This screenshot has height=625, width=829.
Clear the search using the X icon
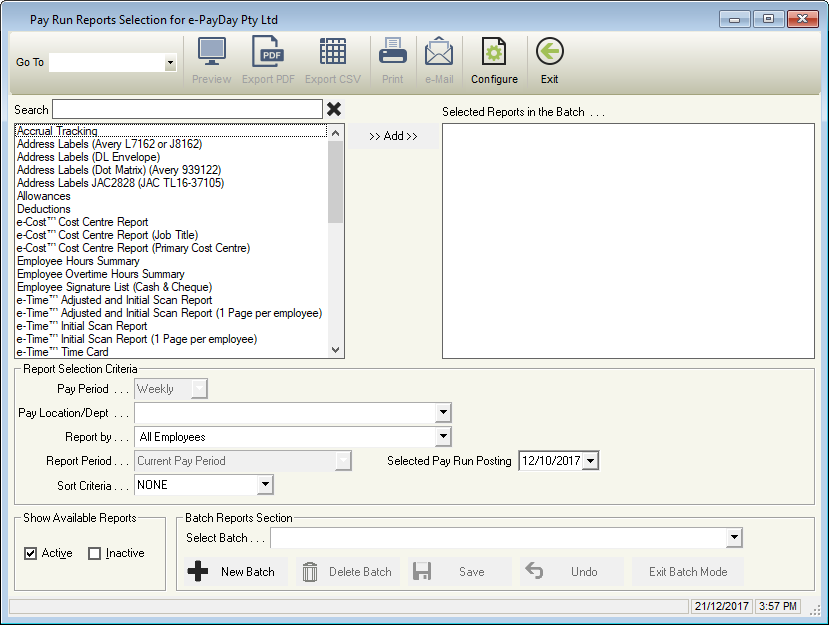click(x=334, y=109)
